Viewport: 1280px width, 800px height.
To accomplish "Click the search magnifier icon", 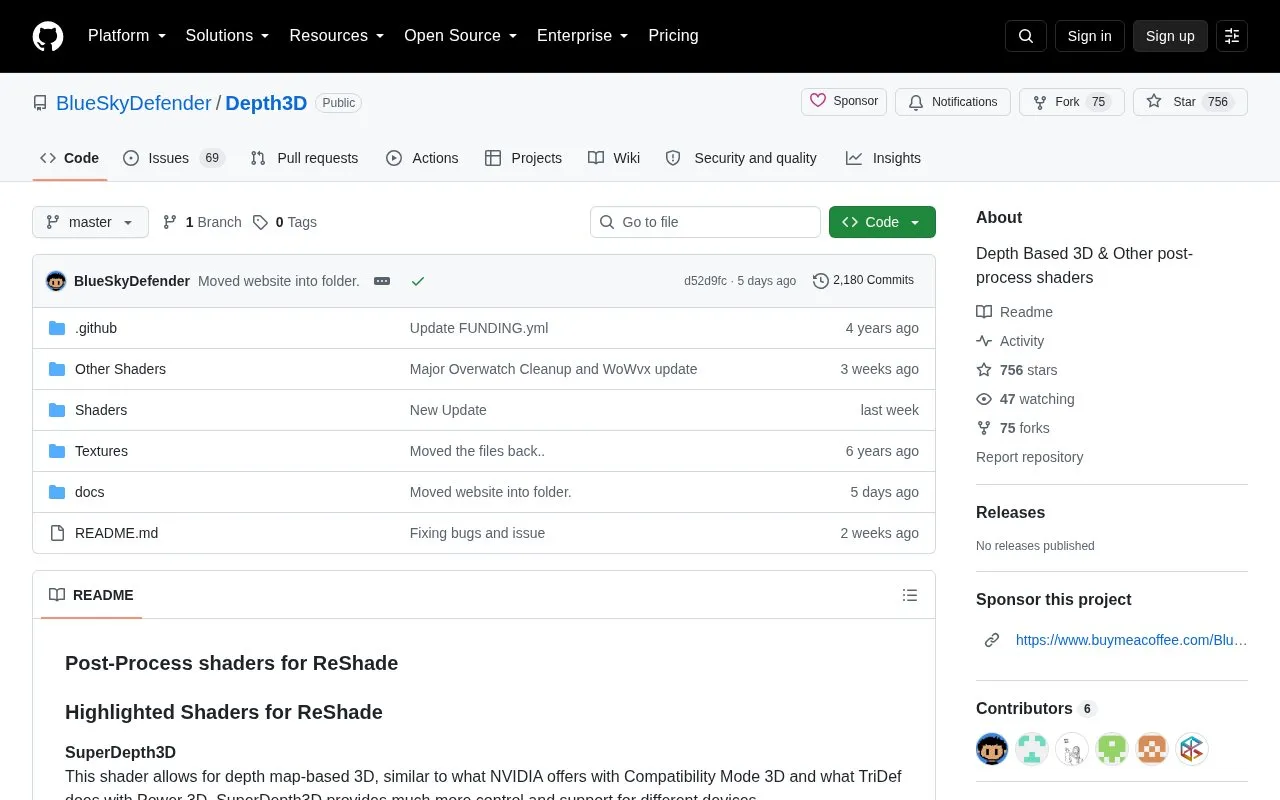I will click(x=1026, y=36).
